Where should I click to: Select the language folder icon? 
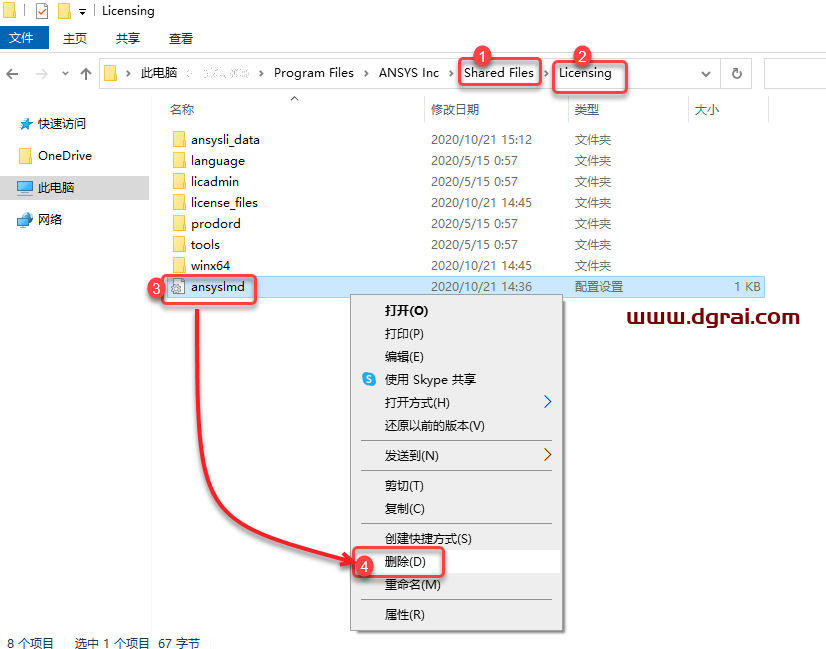click(x=179, y=161)
